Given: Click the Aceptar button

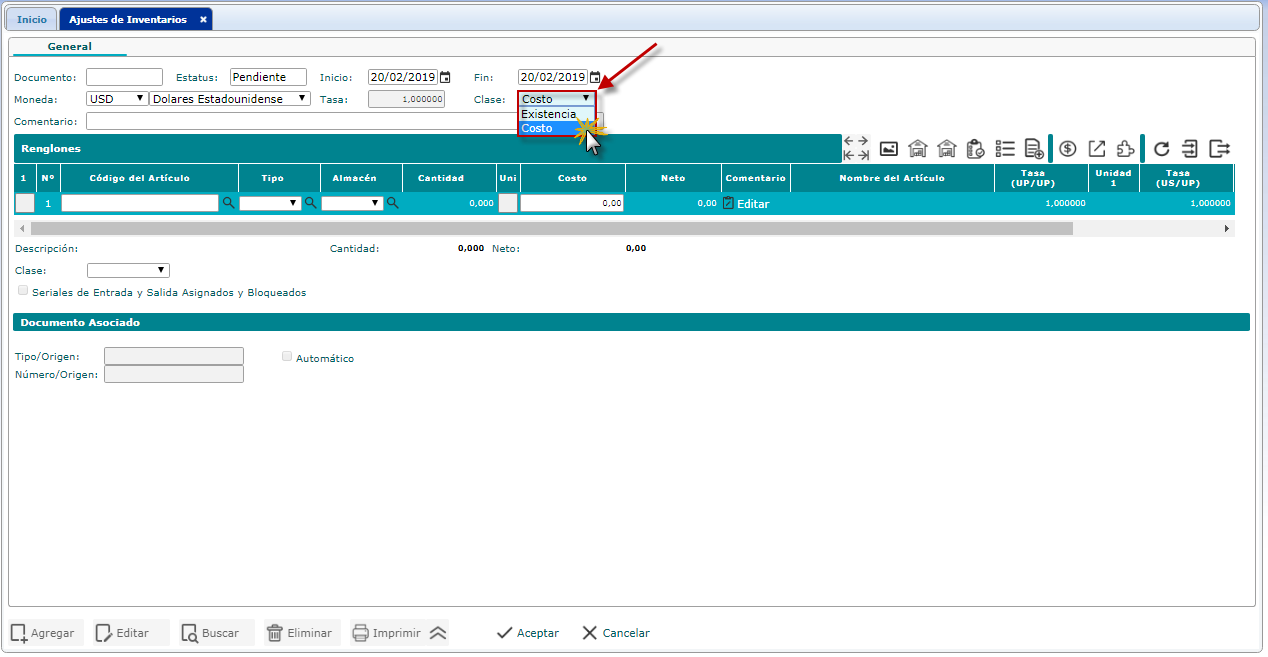Looking at the screenshot, I should (x=528, y=633).
